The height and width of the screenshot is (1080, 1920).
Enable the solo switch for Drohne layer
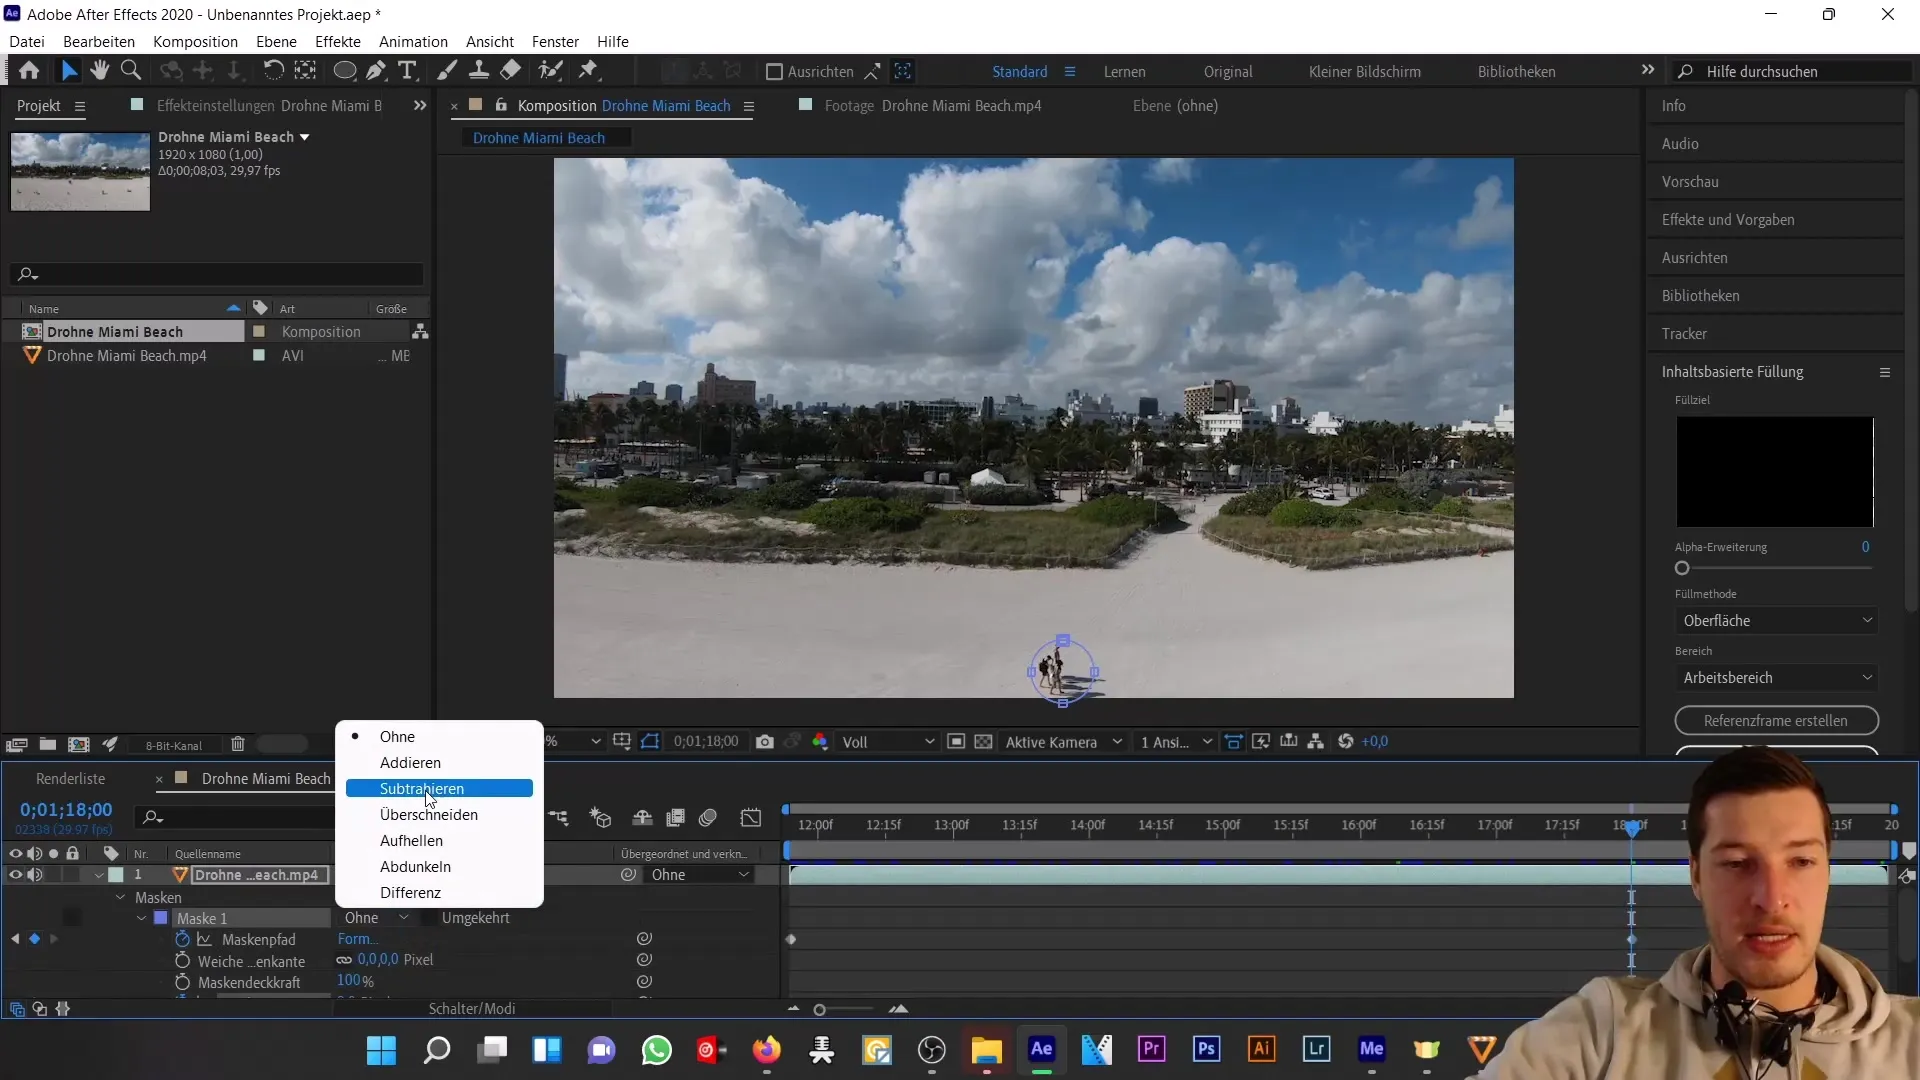tap(53, 874)
